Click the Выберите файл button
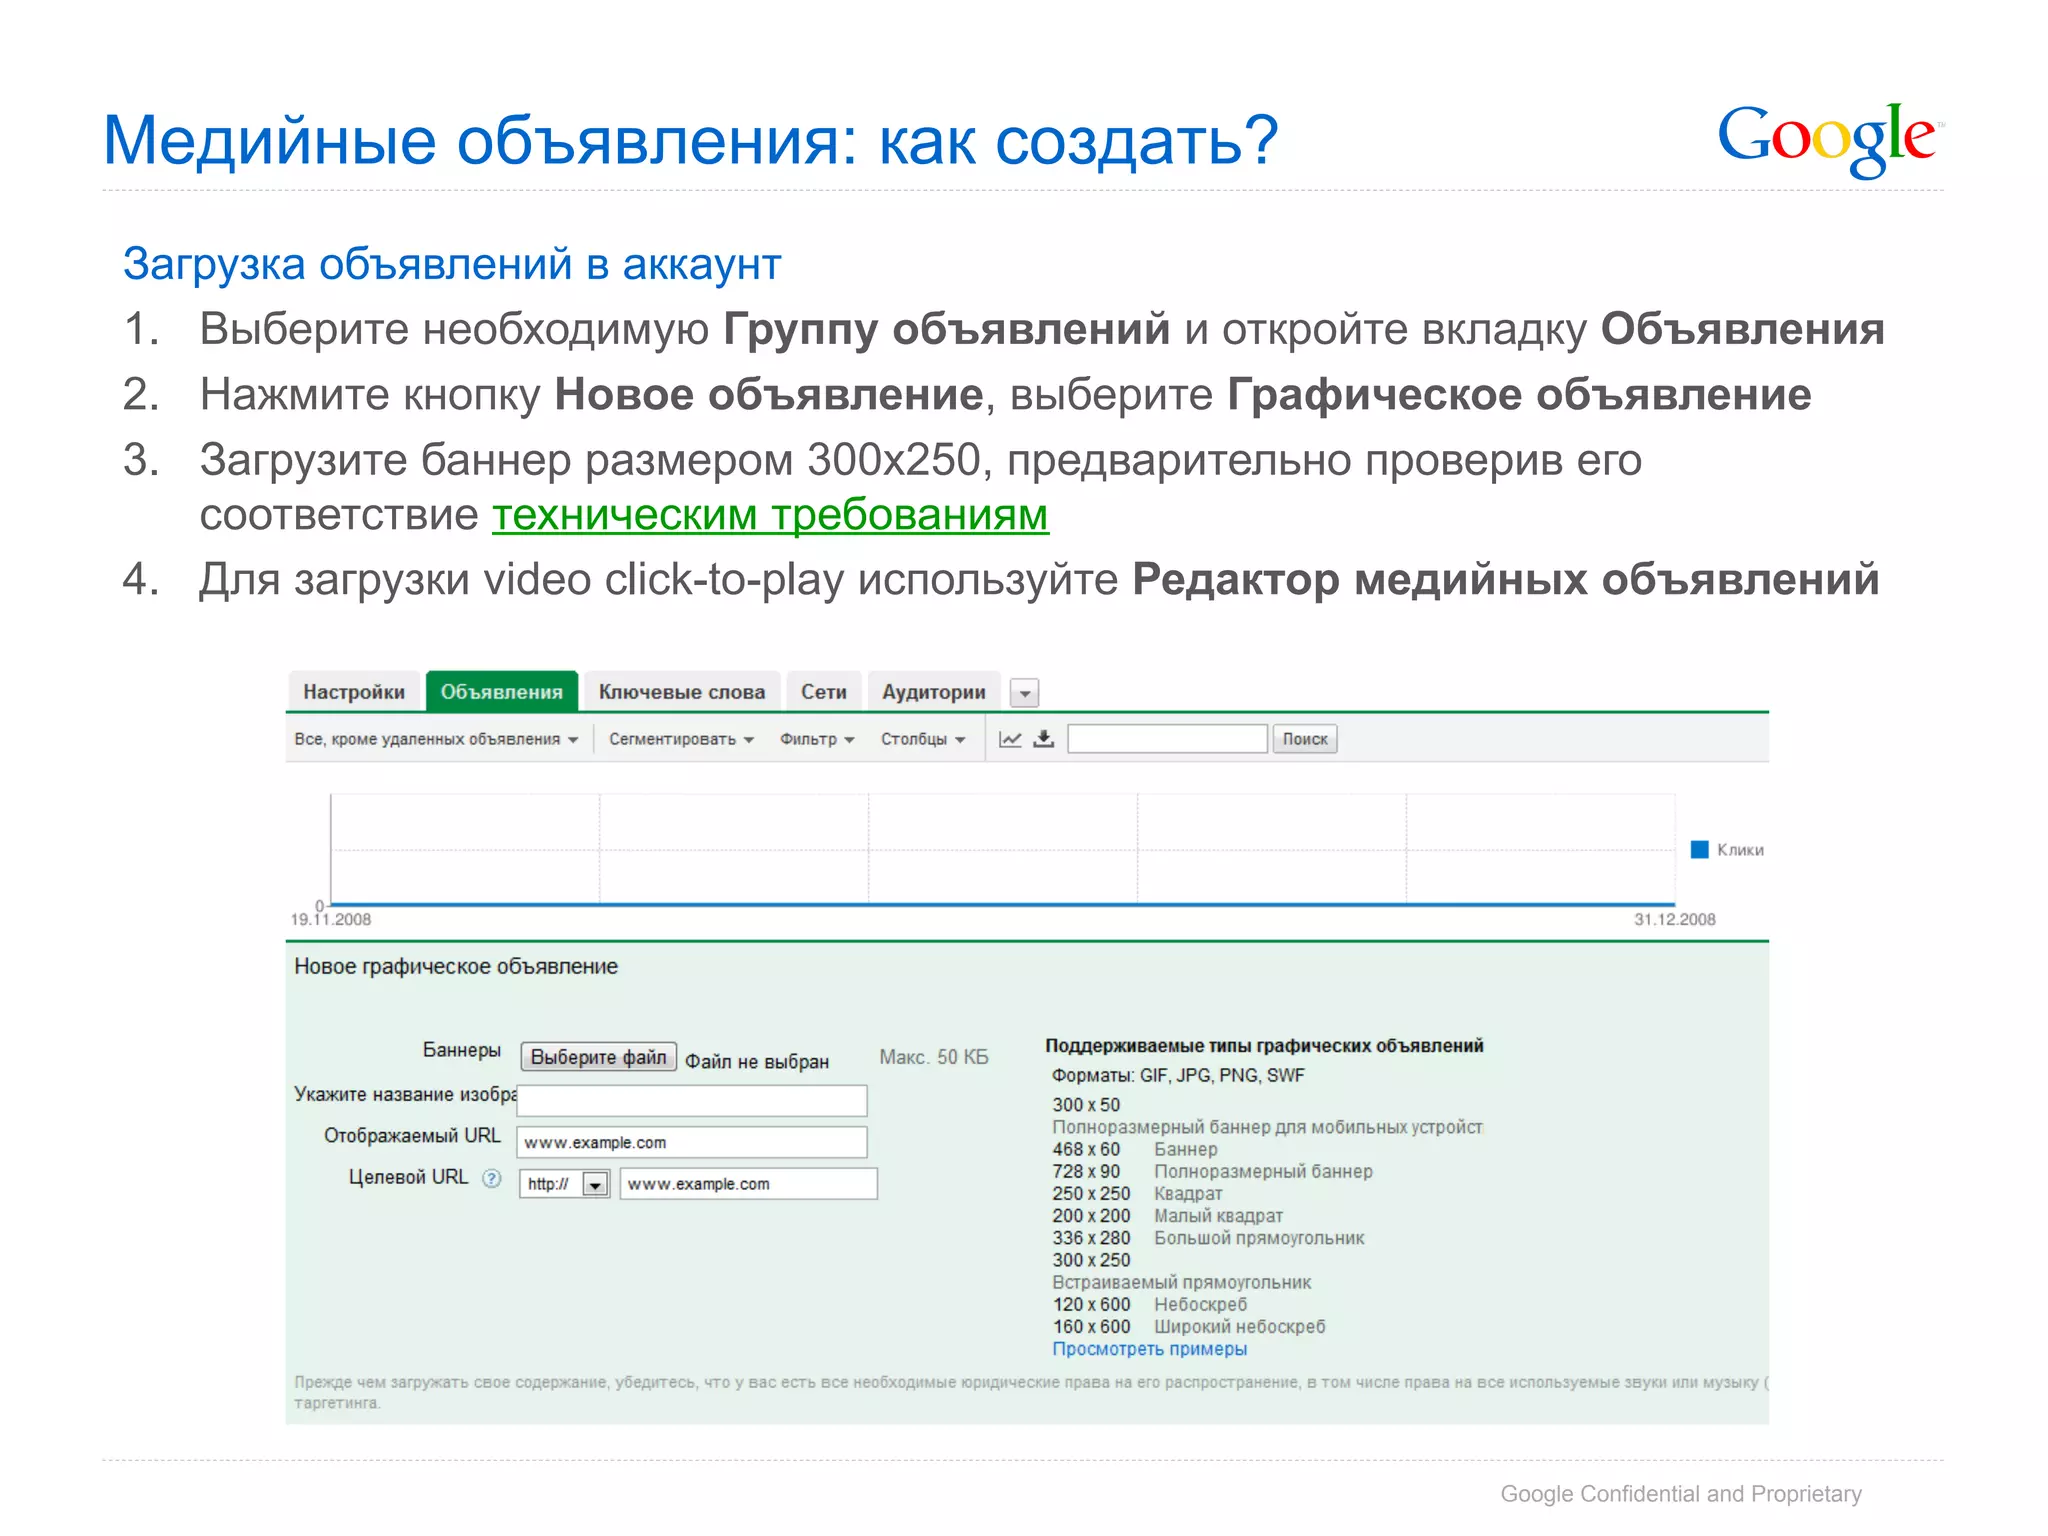The height and width of the screenshot is (1536, 2048). (x=598, y=1057)
